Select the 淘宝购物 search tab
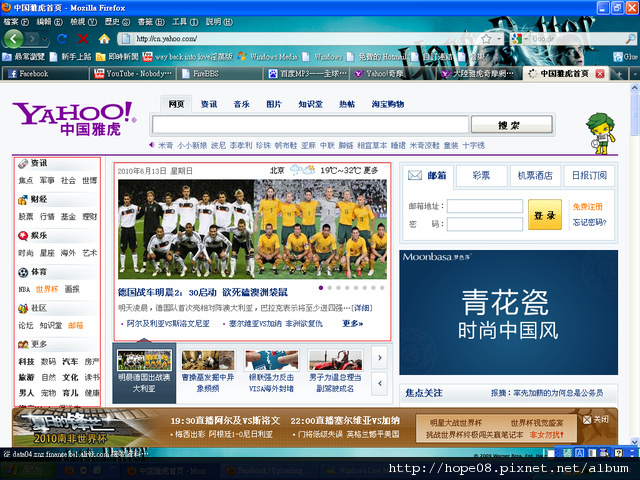This screenshot has width=640, height=480. tap(387, 104)
